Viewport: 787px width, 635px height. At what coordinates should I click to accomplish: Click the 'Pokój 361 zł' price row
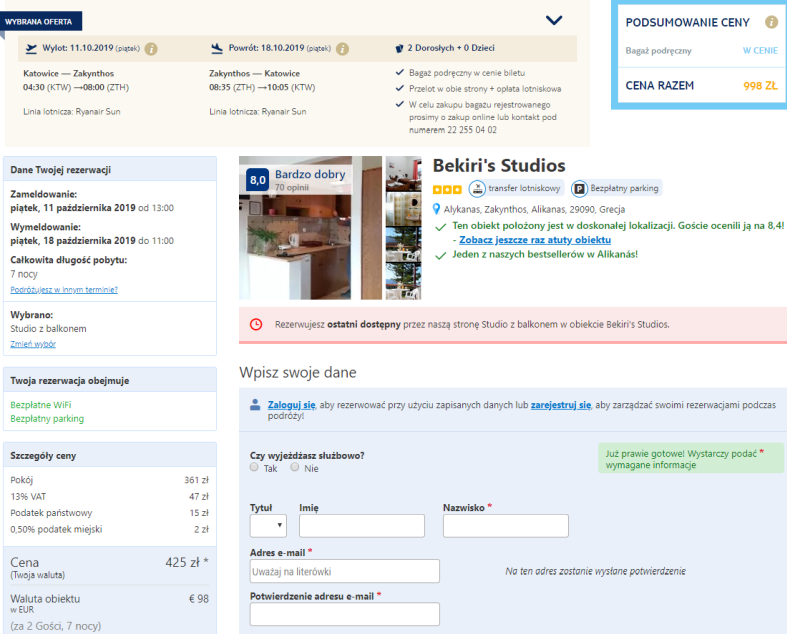click(109, 480)
